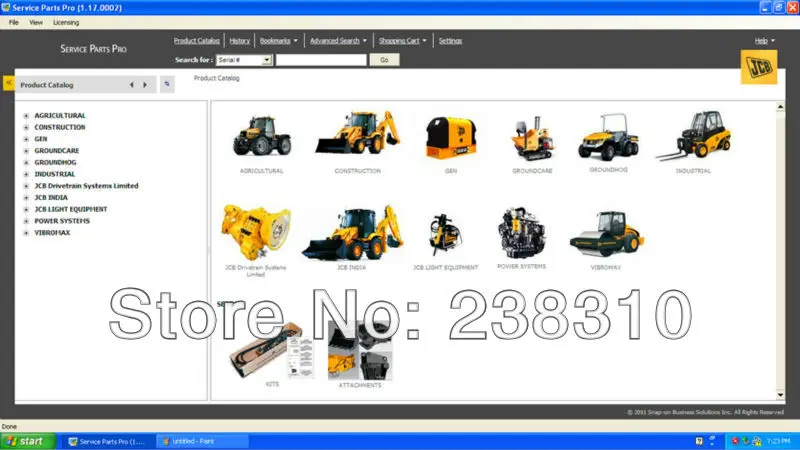This screenshot has height=450, width=800.
Task: Select the JCB LIGHT EQUIPMENT image
Action: point(445,235)
